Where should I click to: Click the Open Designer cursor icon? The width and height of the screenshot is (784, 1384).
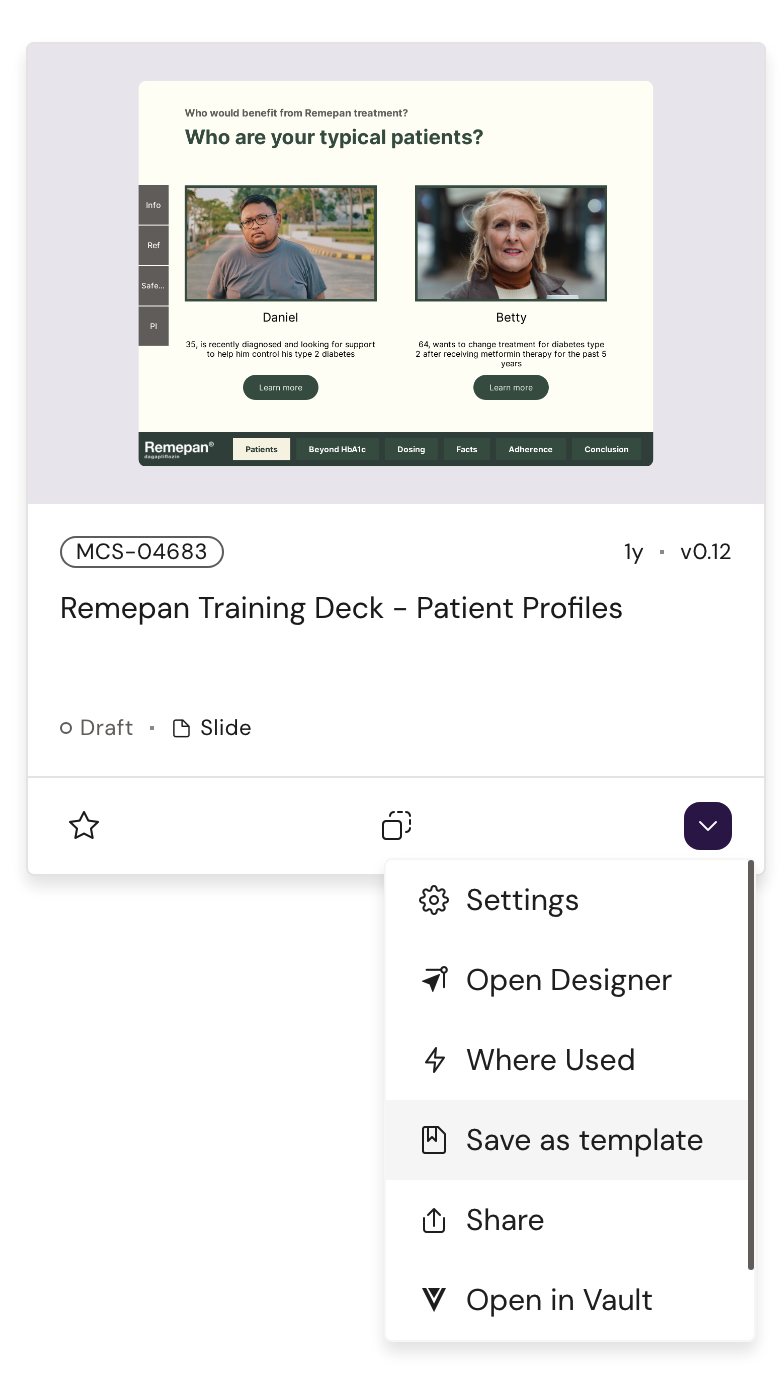click(x=434, y=980)
